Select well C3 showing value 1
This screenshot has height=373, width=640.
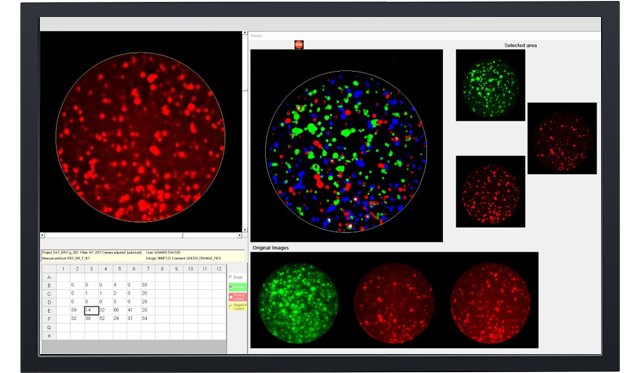point(91,293)
